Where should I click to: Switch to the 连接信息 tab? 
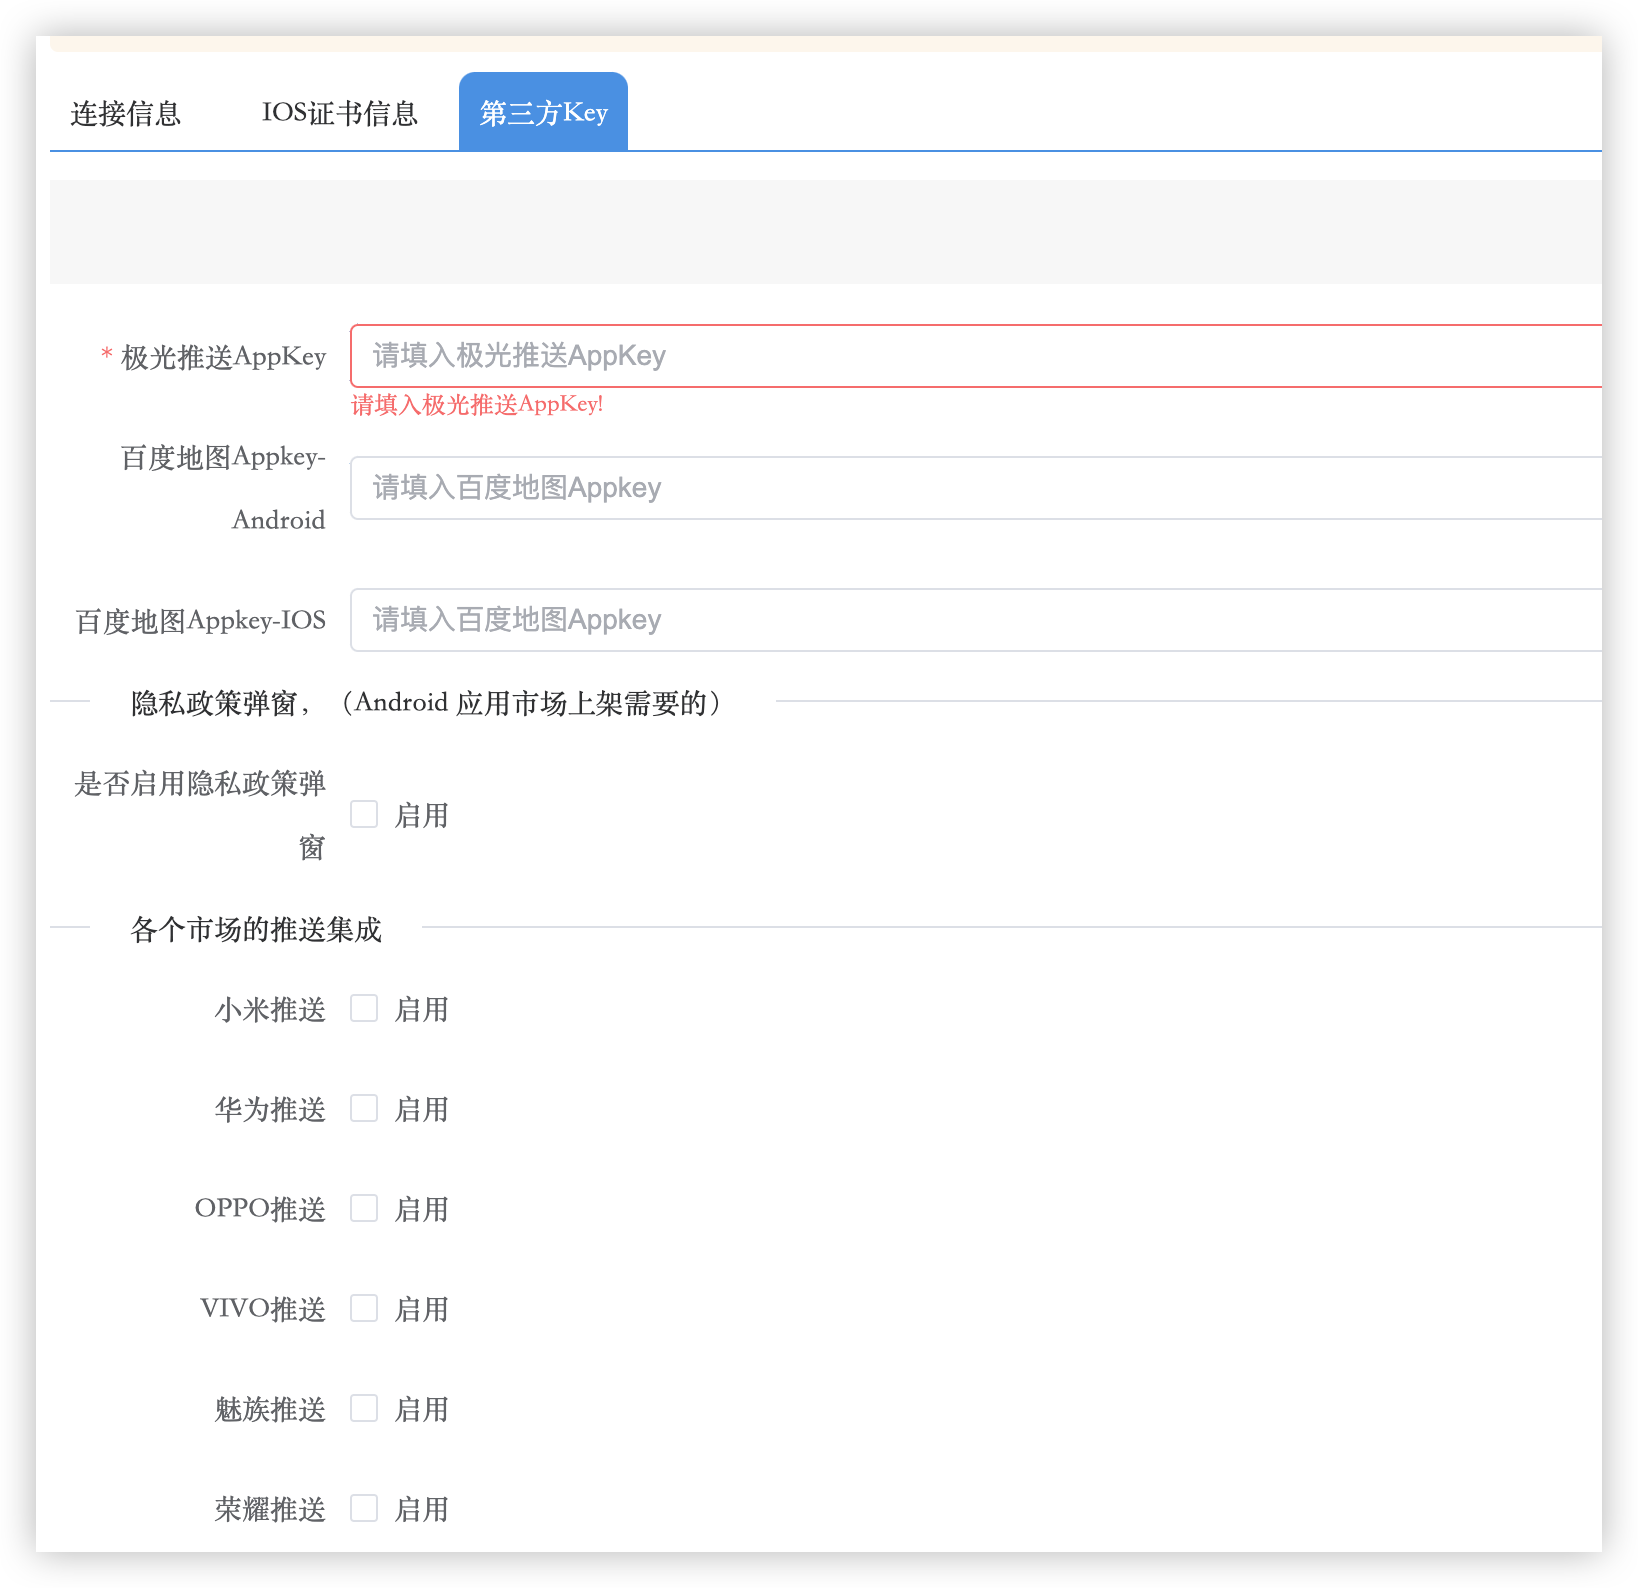point(126,114)
